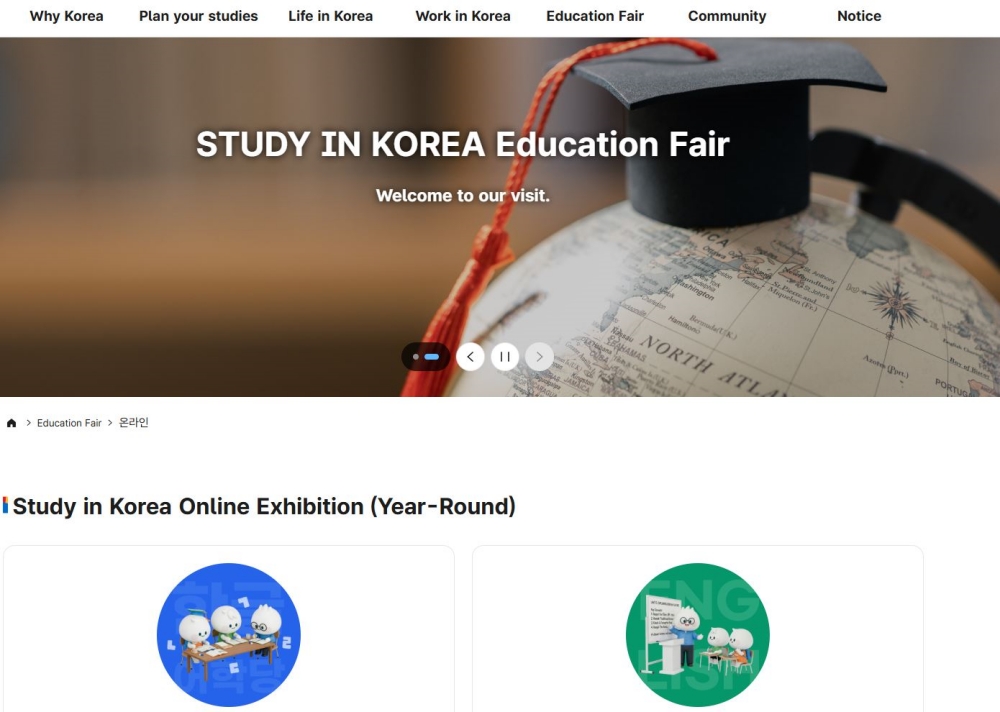This screenshot has height=712, width=1000.
Task: Select the active blue slide indicator
Action: pos(432,357)
